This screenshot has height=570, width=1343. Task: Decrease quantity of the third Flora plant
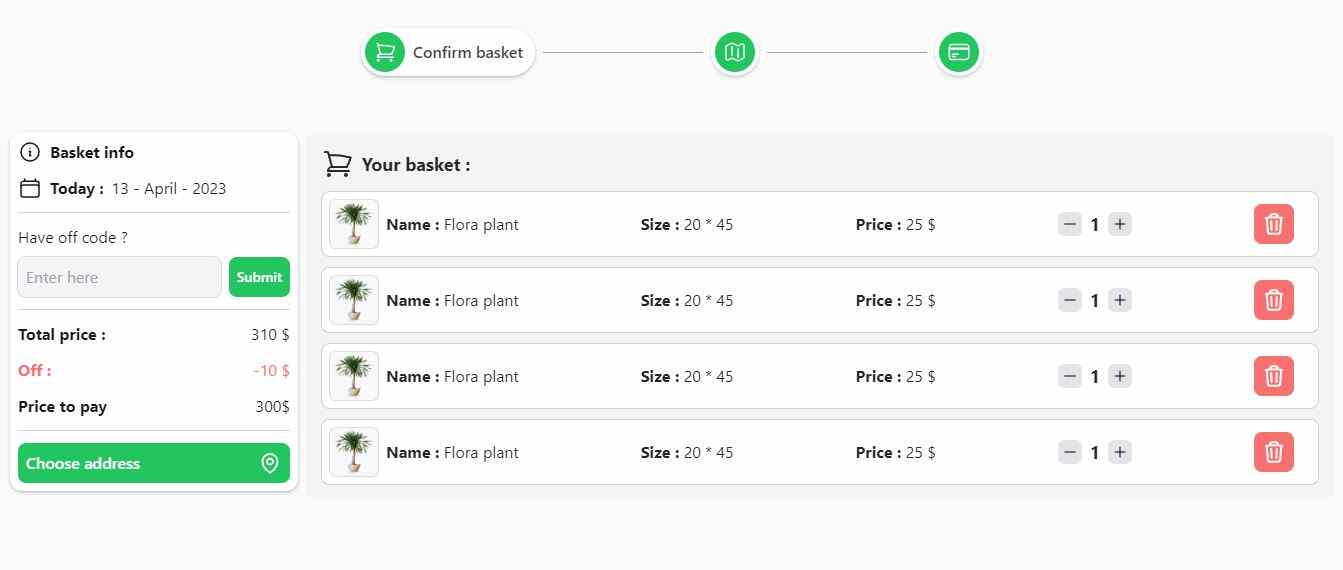[1070, 376]
